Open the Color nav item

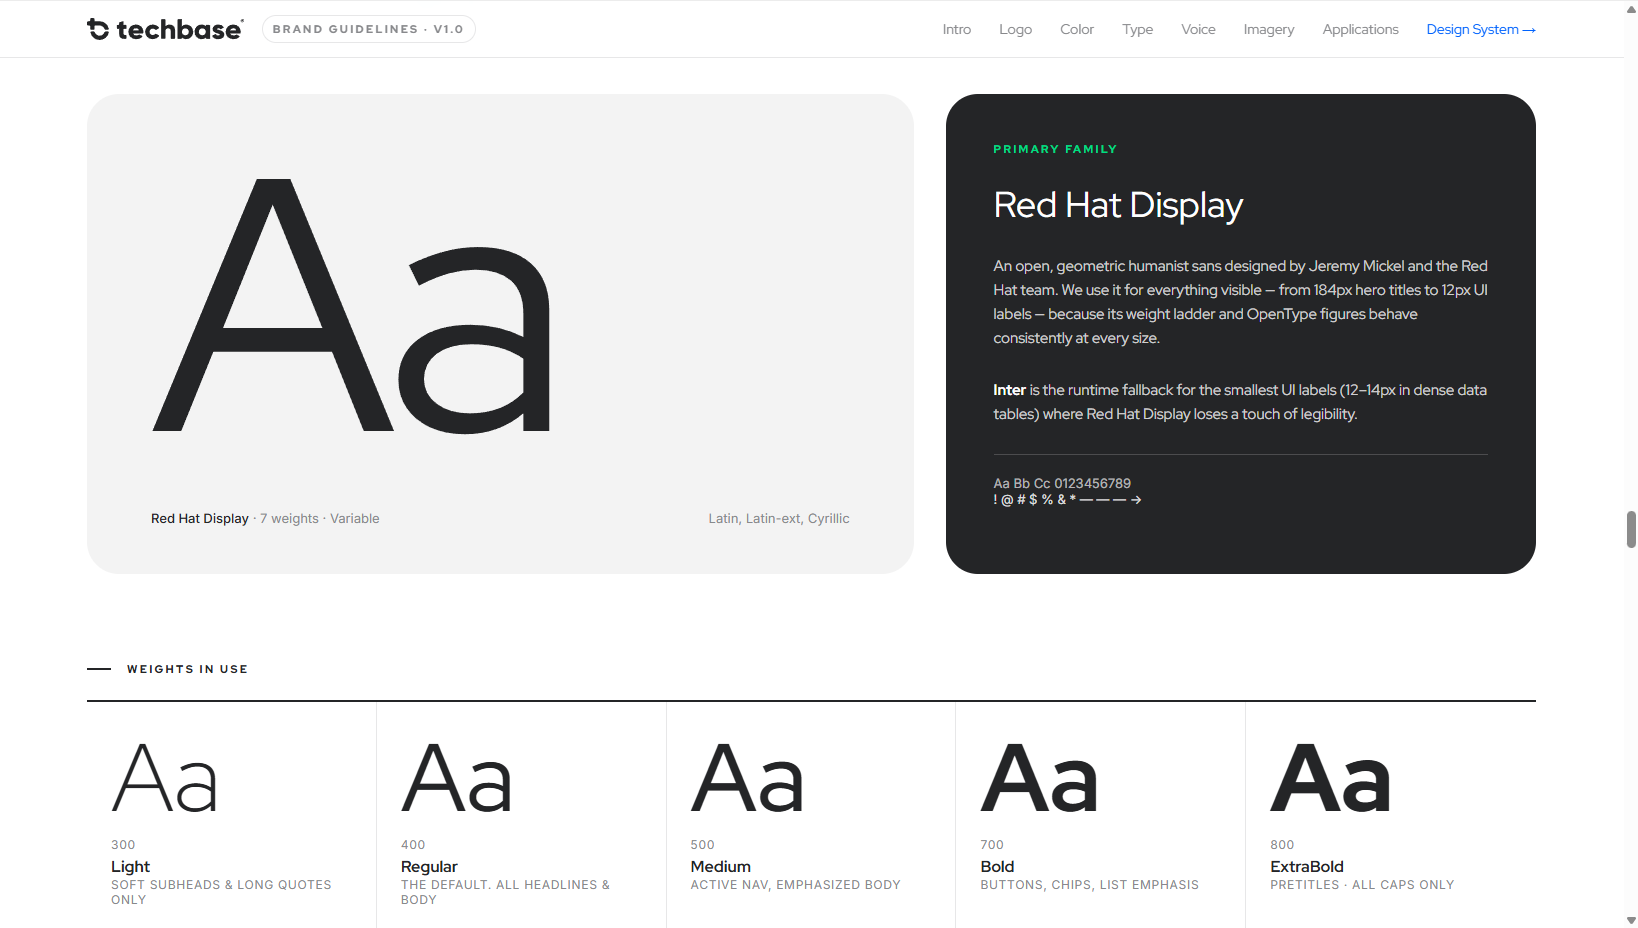point(1077,29)
